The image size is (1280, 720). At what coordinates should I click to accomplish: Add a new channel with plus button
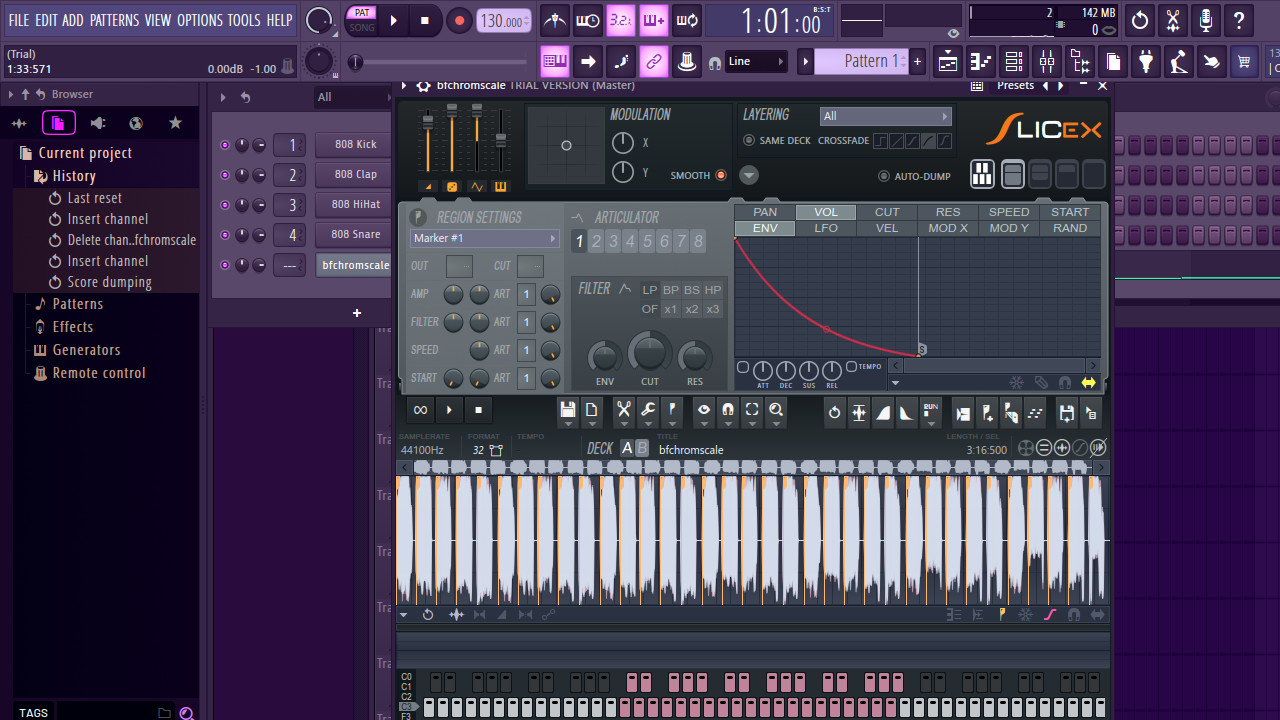click(x=357, y=313)
